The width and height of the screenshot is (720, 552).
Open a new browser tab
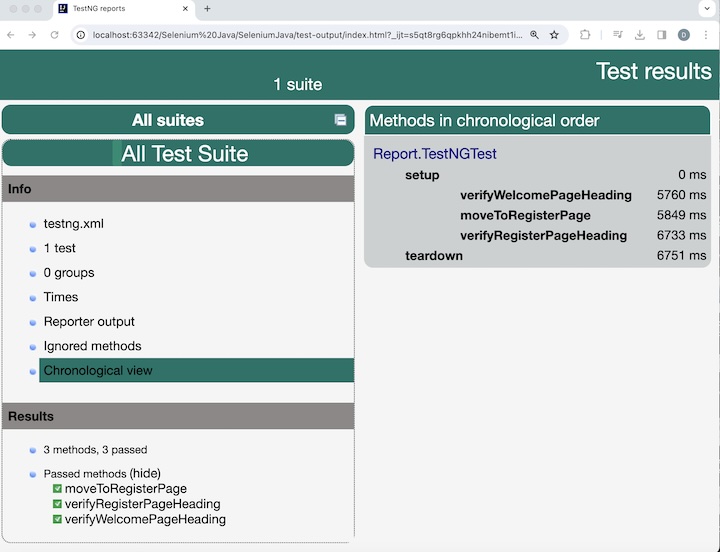[x=207, y=9]
